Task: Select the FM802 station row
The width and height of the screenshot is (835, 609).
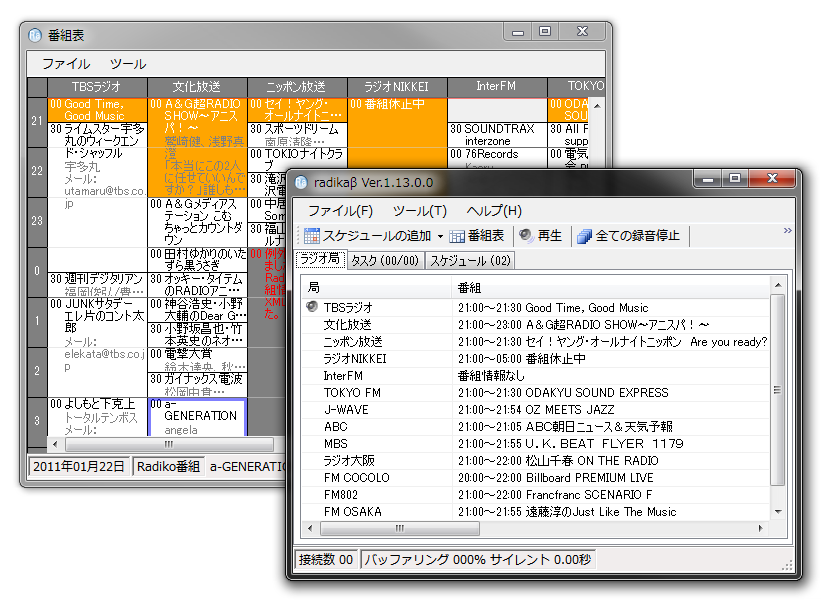Action: point(536,495)
